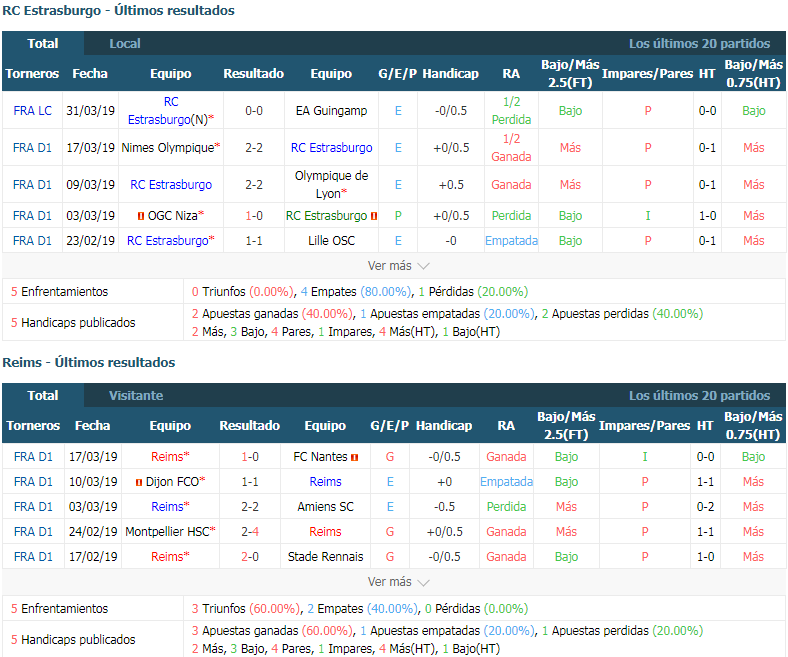Open FC Nantes team link
Viewport: 788px width, 657px height.
(x=320, y=456)
